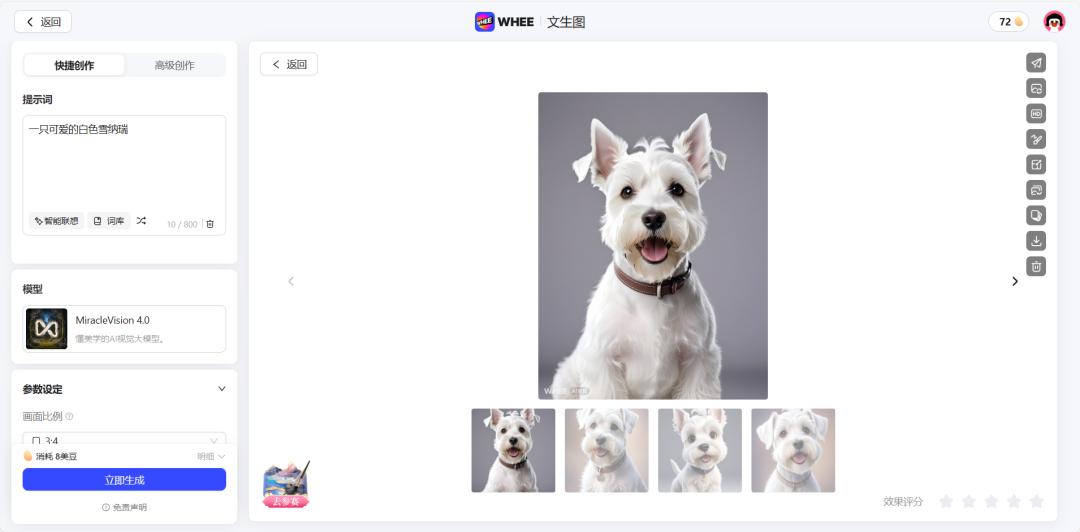Select the second dog thumbnail
Image resolution: width=1080 pixels, height=532 pixels.
pos(606,451)
